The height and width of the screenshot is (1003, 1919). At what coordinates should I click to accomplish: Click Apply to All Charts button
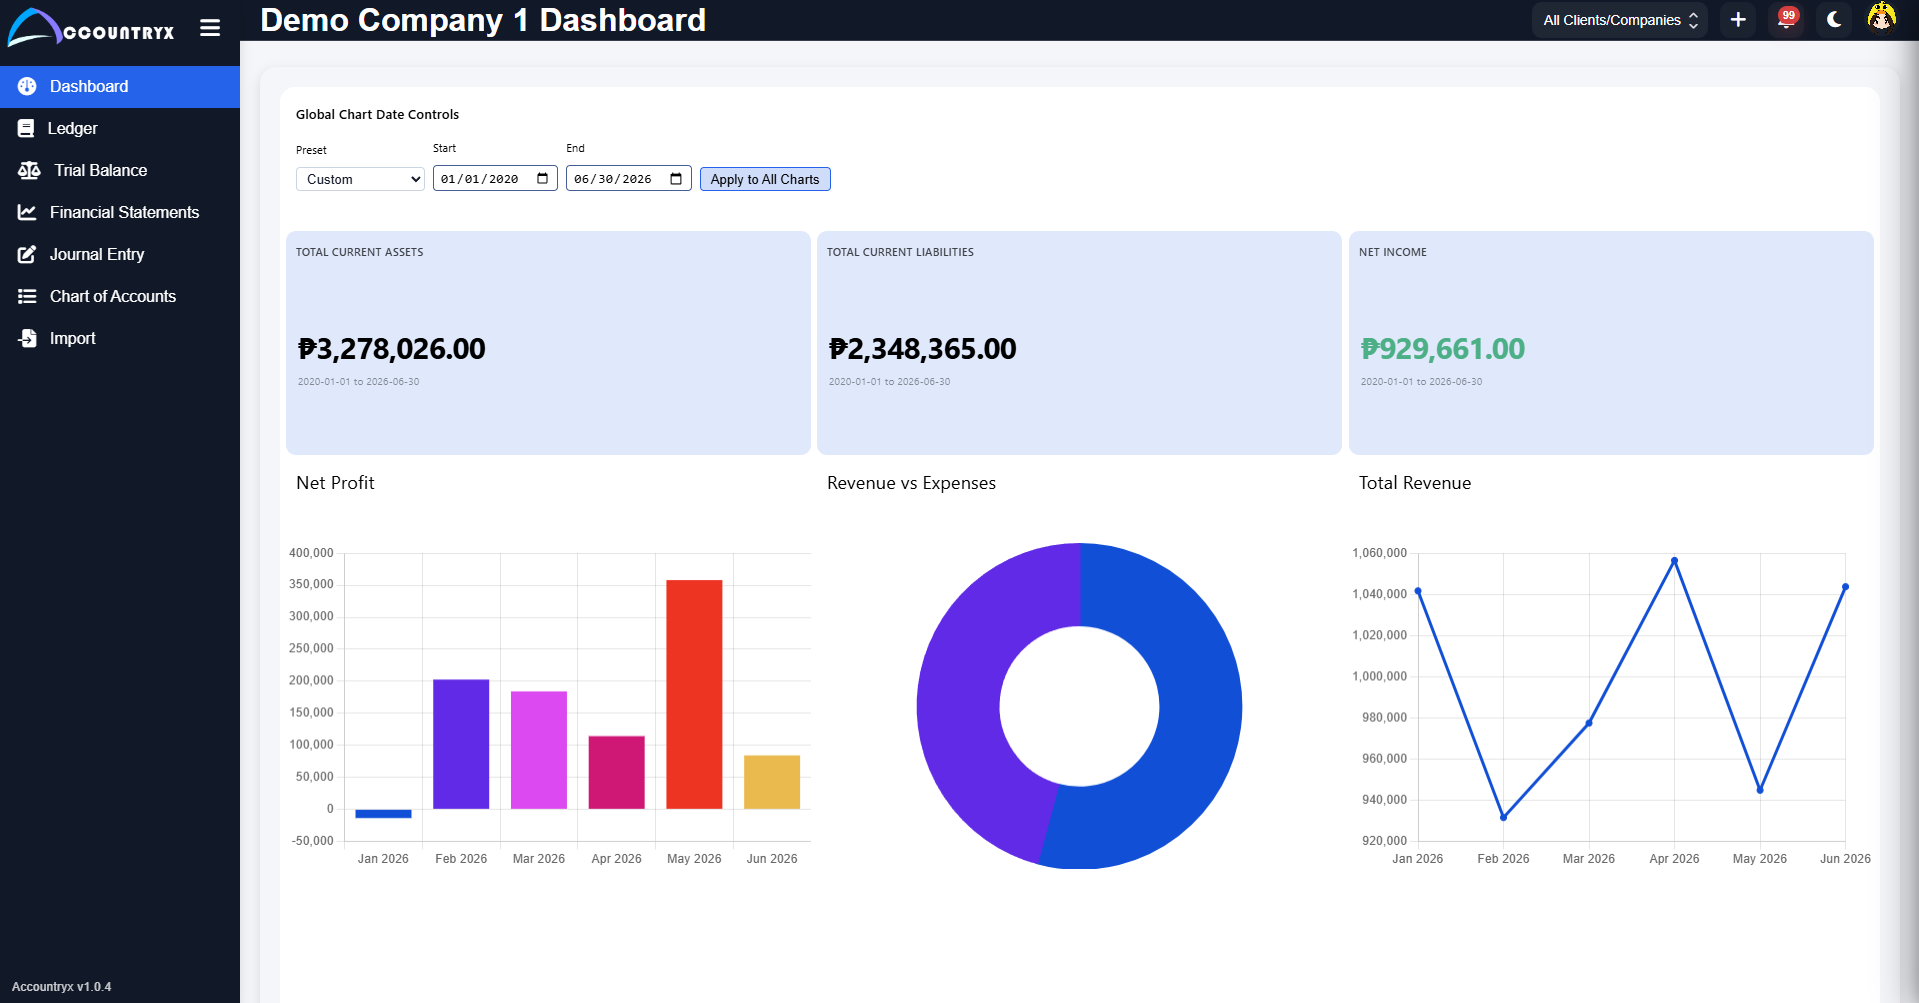765,179
